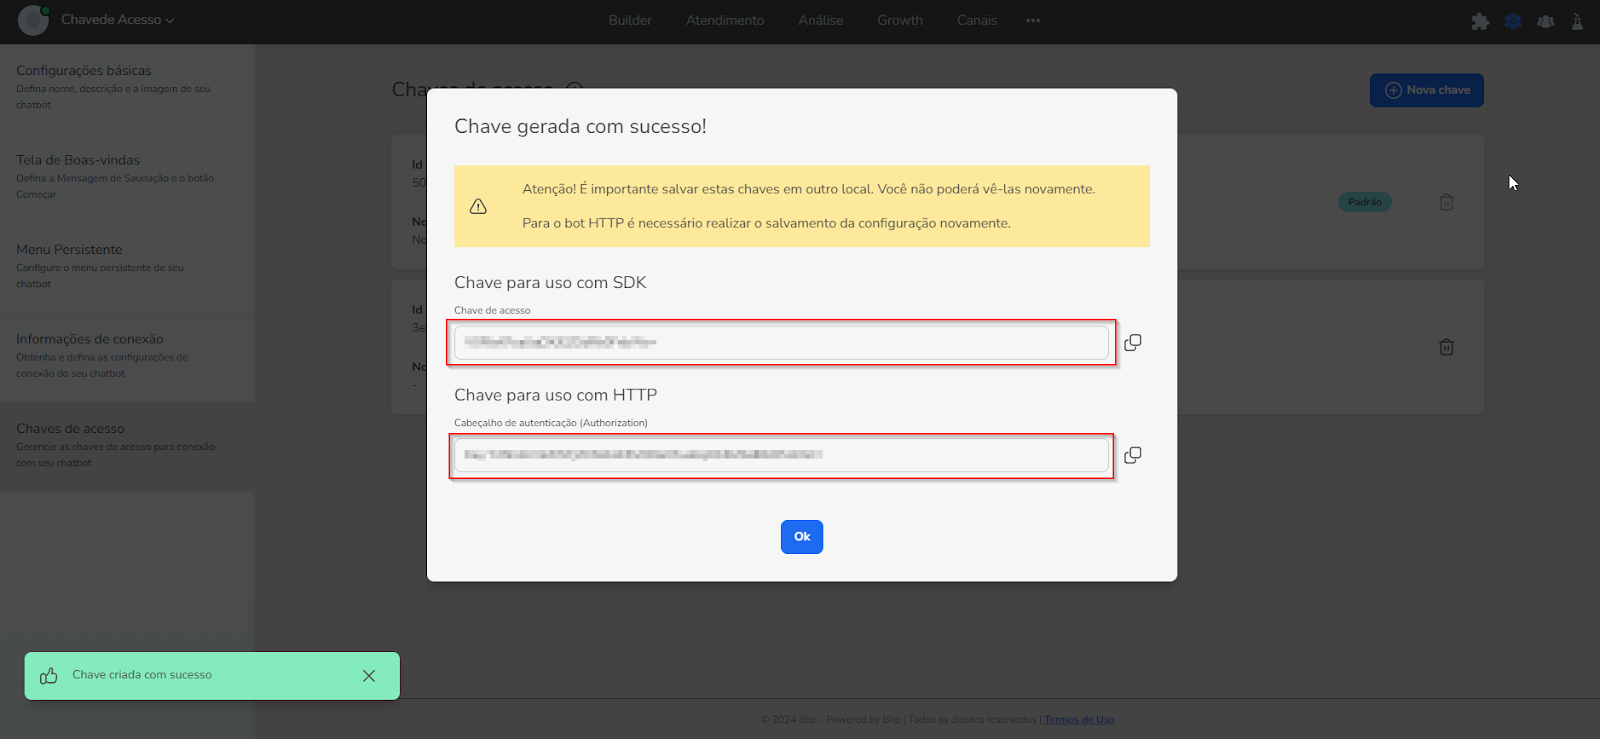Click the SDK Chave de acesso field
Screen dimensions: 1600x739
[780, 343]
